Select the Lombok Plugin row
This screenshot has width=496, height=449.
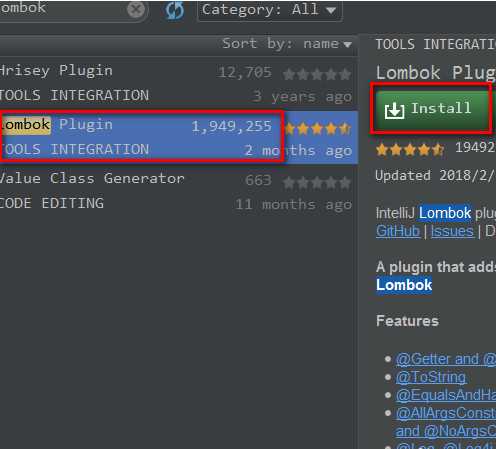pos(179,137)
